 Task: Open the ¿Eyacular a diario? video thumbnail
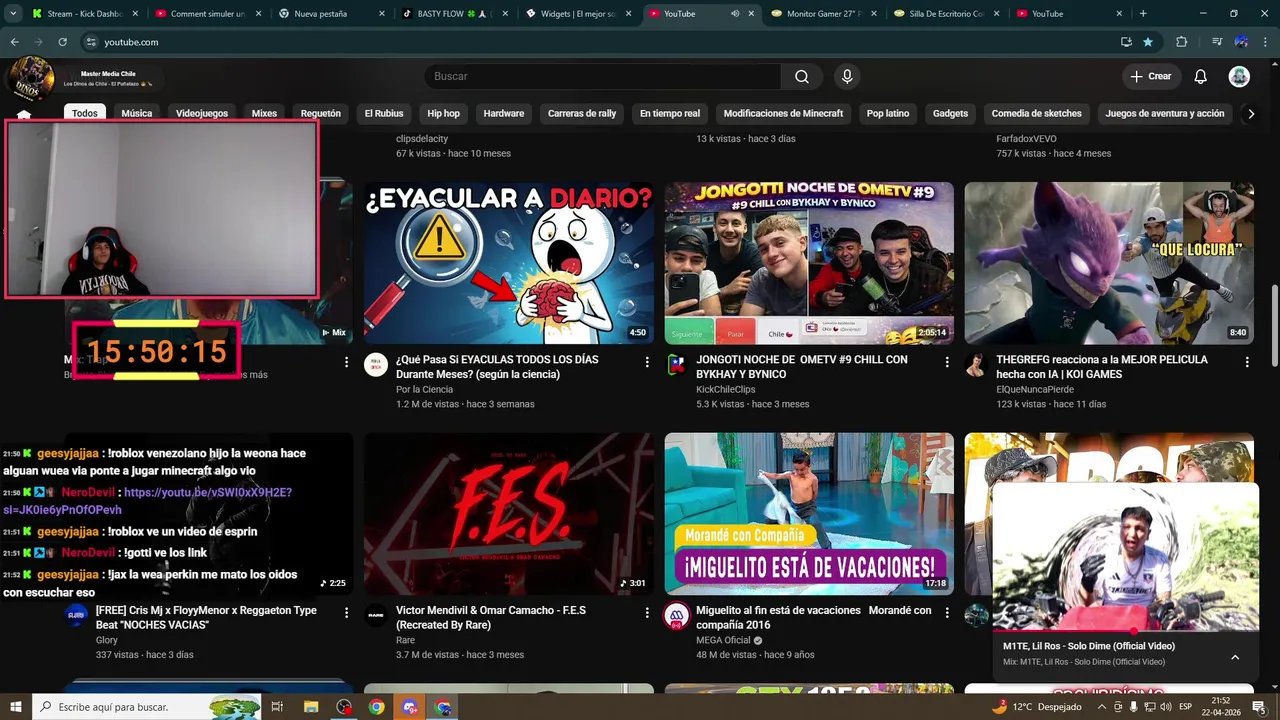click(x=509, y=263)
